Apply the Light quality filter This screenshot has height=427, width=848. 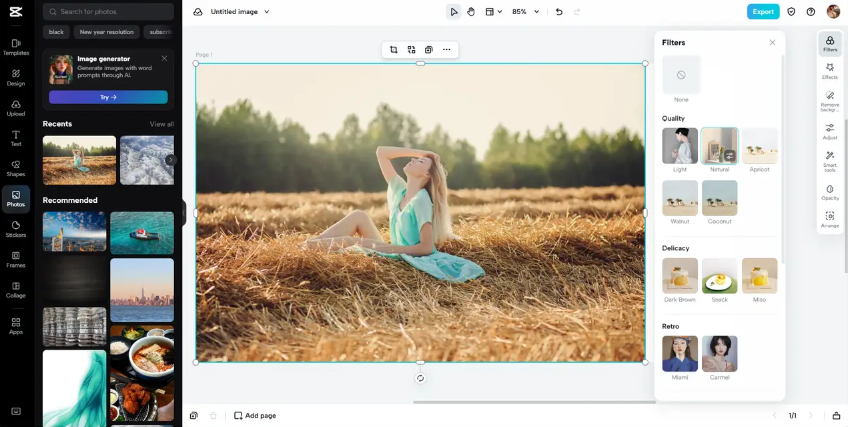pyautogui.click(x=680, y=146)
